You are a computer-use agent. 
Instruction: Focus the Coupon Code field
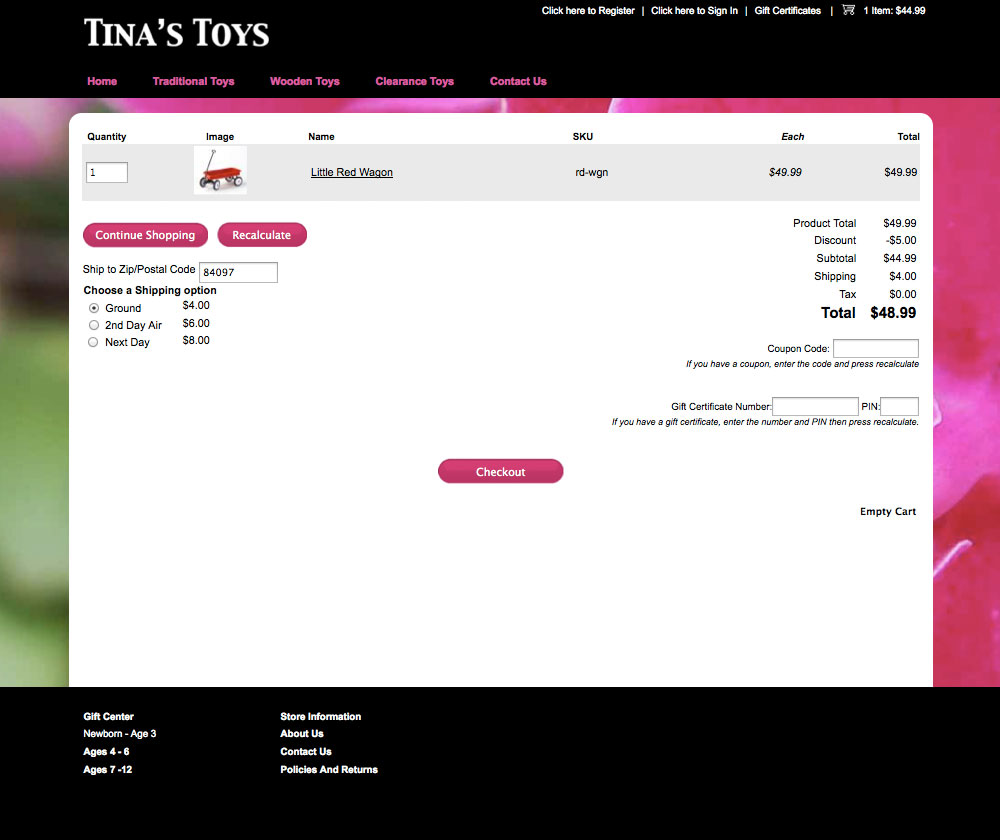pyautogui.click(x=875, y=348)
